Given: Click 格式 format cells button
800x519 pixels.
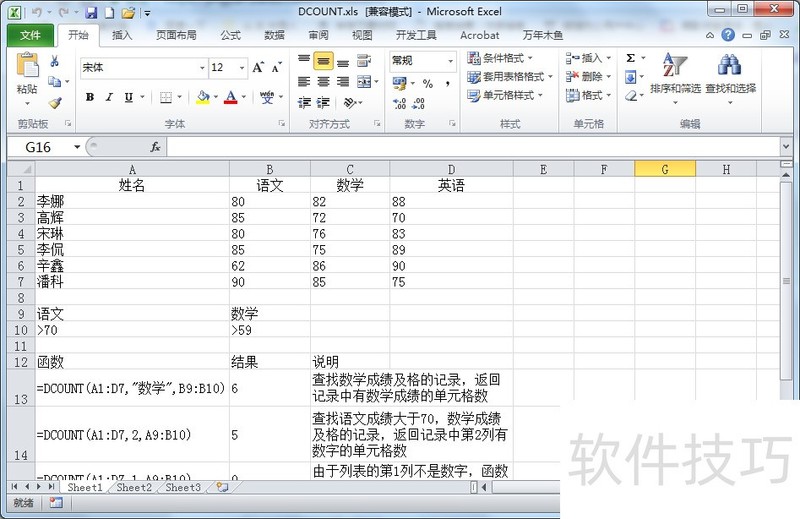Looking at the screenshot, I should coord(588,95).
